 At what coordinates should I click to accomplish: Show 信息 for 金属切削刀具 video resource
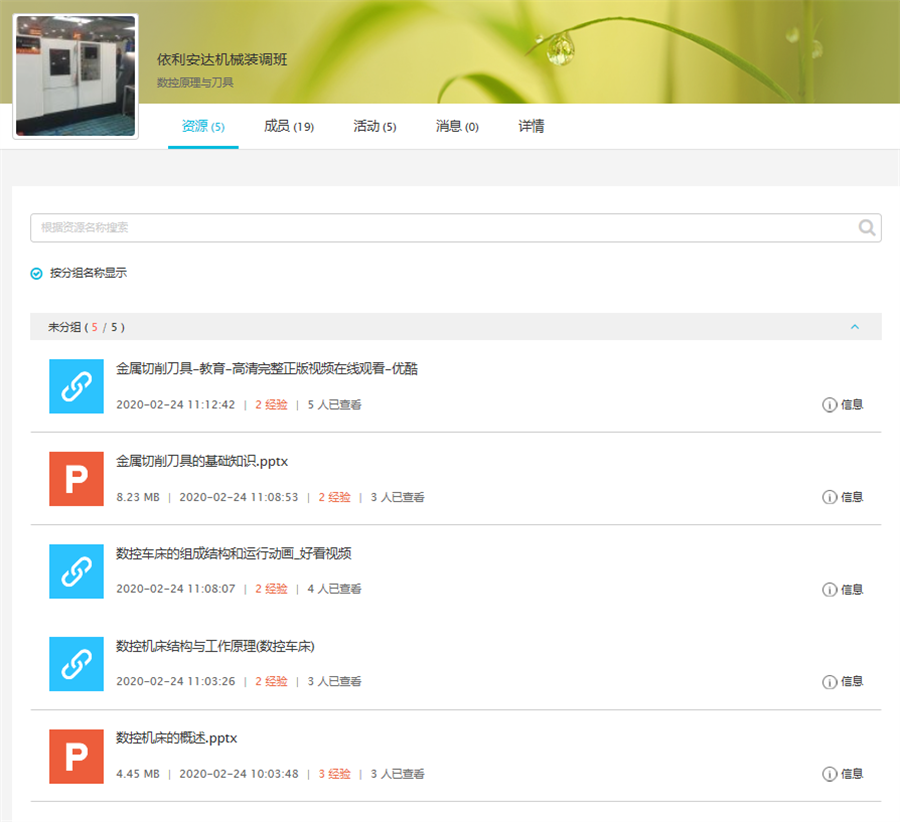(x=842, y=405)
